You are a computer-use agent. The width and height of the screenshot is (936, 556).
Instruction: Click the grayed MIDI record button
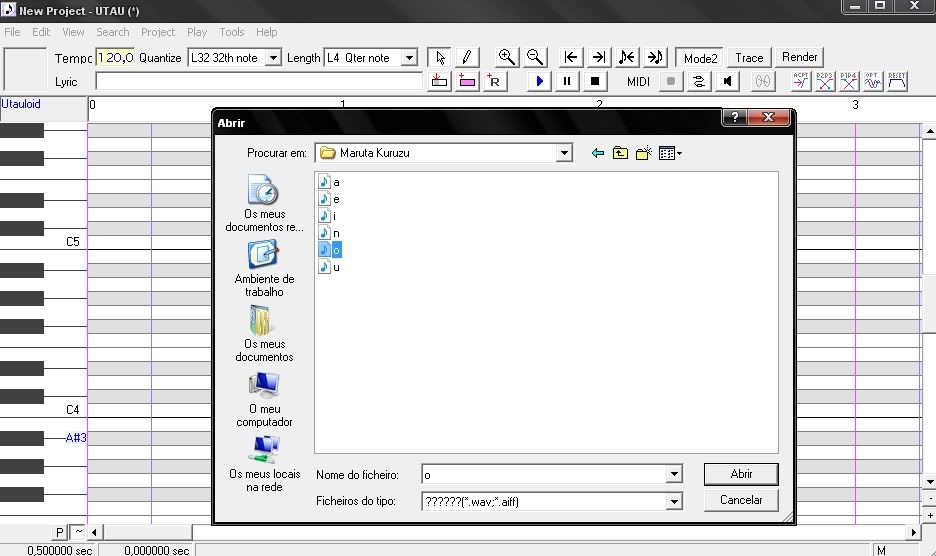(x=671, y=81)
